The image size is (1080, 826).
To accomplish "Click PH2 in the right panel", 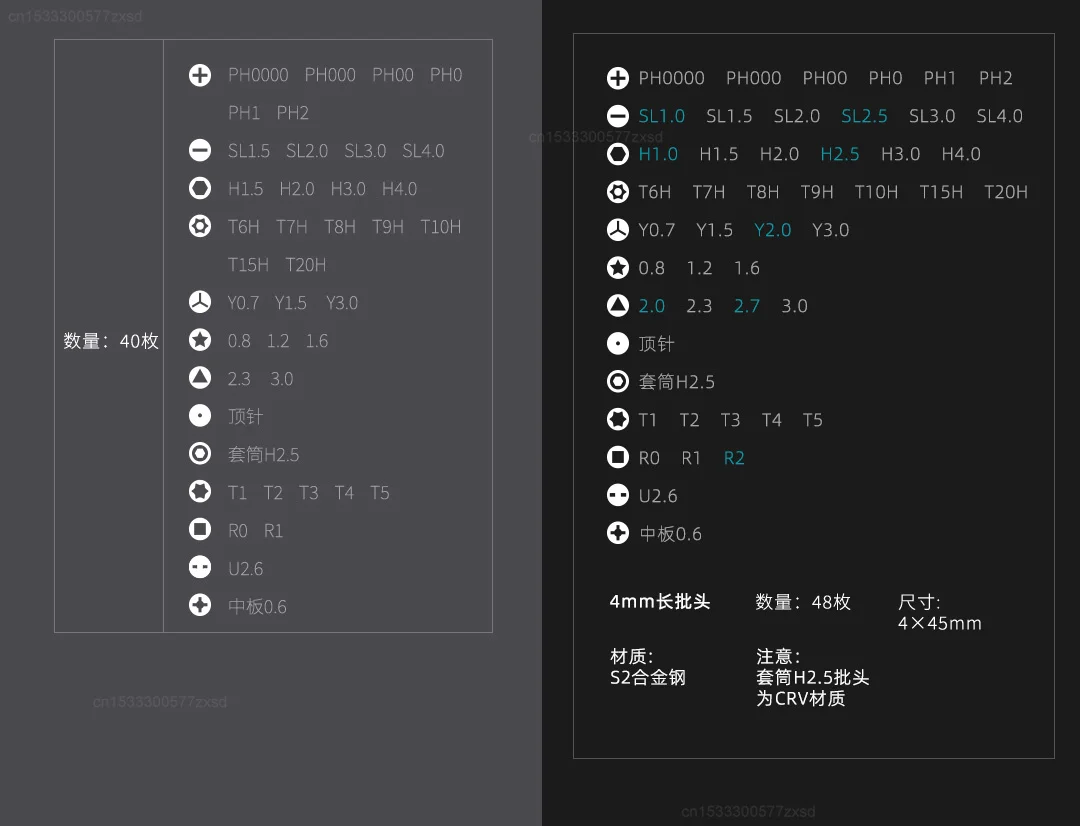I will [996, 78].
